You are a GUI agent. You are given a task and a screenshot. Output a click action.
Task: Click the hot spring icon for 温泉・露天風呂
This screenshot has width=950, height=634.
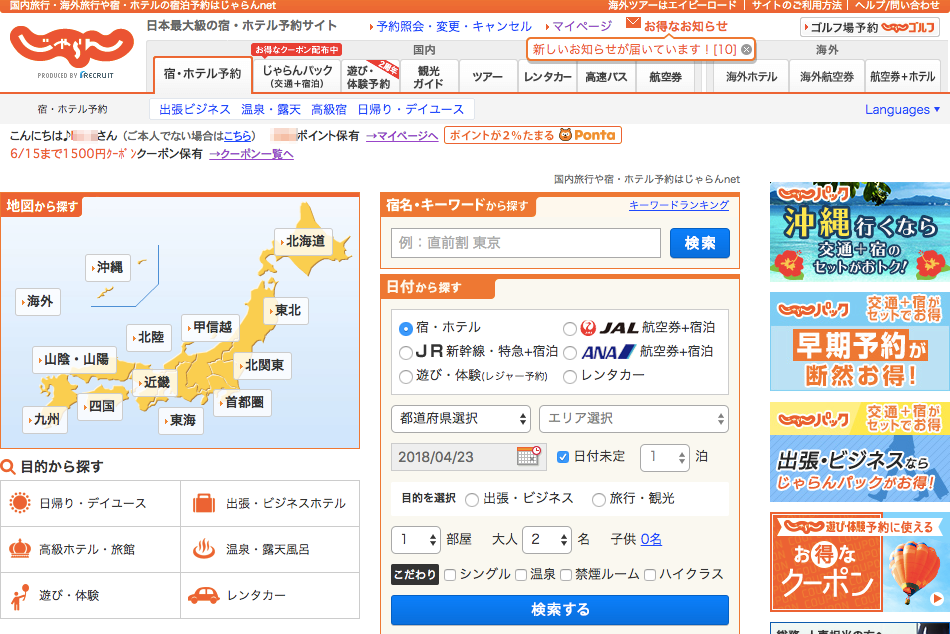click(203, 549)
